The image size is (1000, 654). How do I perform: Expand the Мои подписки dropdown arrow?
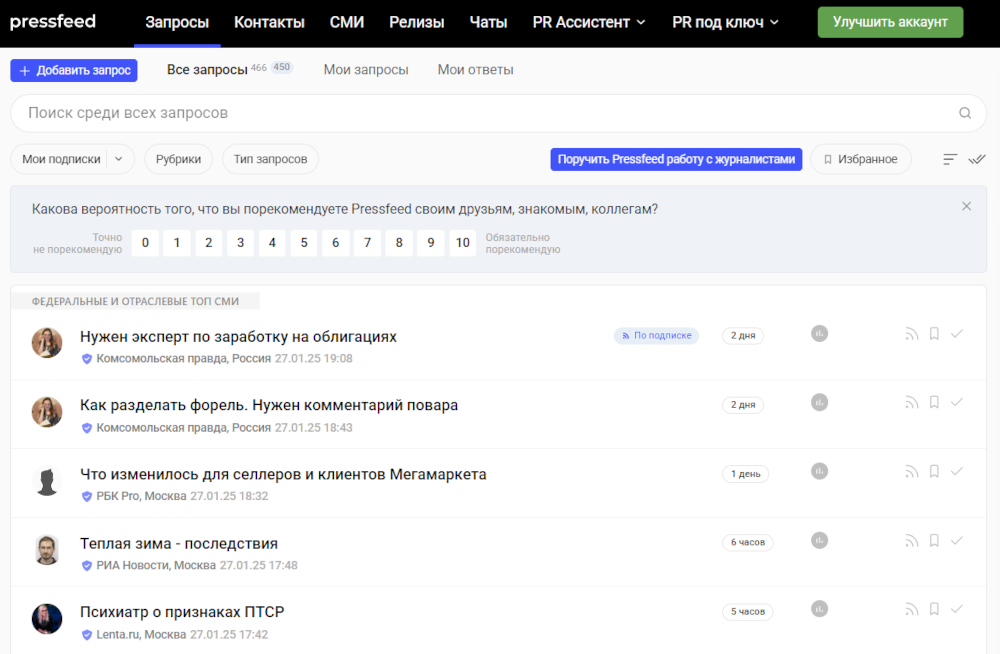click(119, 159)
